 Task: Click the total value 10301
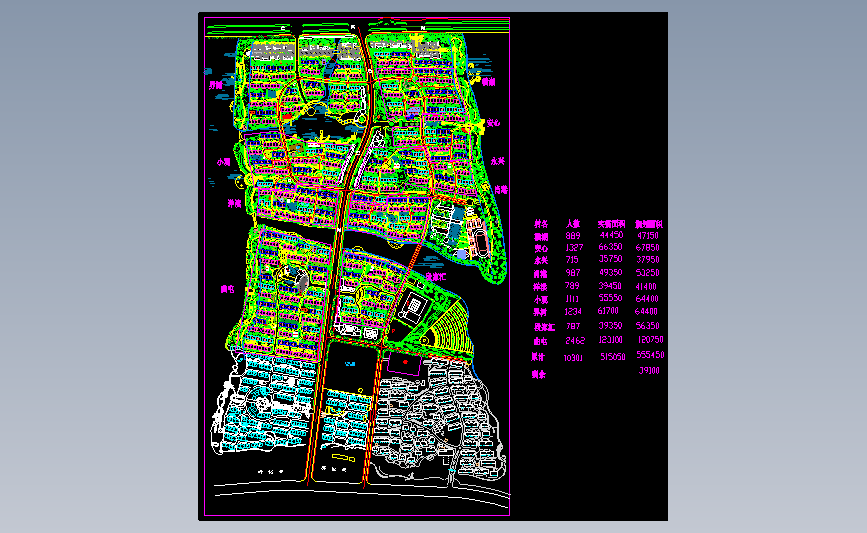(x=573, y=358)
